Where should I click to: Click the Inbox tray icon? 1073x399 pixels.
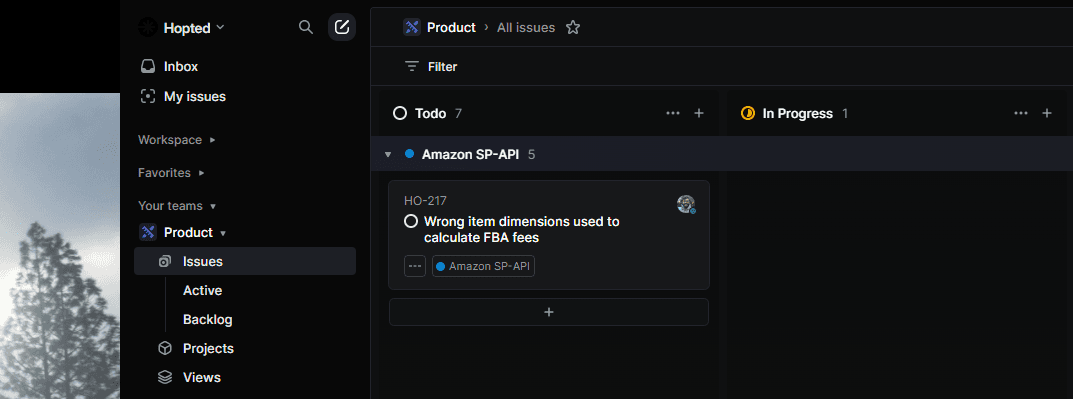(x=148, y=66)
